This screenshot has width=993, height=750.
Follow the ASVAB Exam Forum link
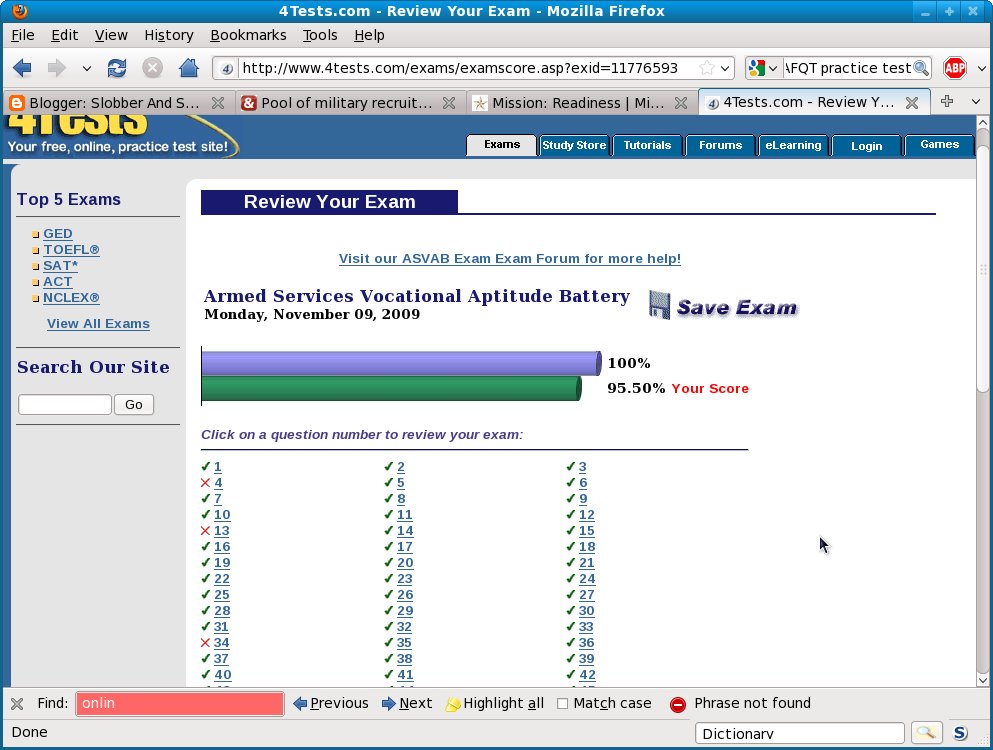(x=509, y=258)
